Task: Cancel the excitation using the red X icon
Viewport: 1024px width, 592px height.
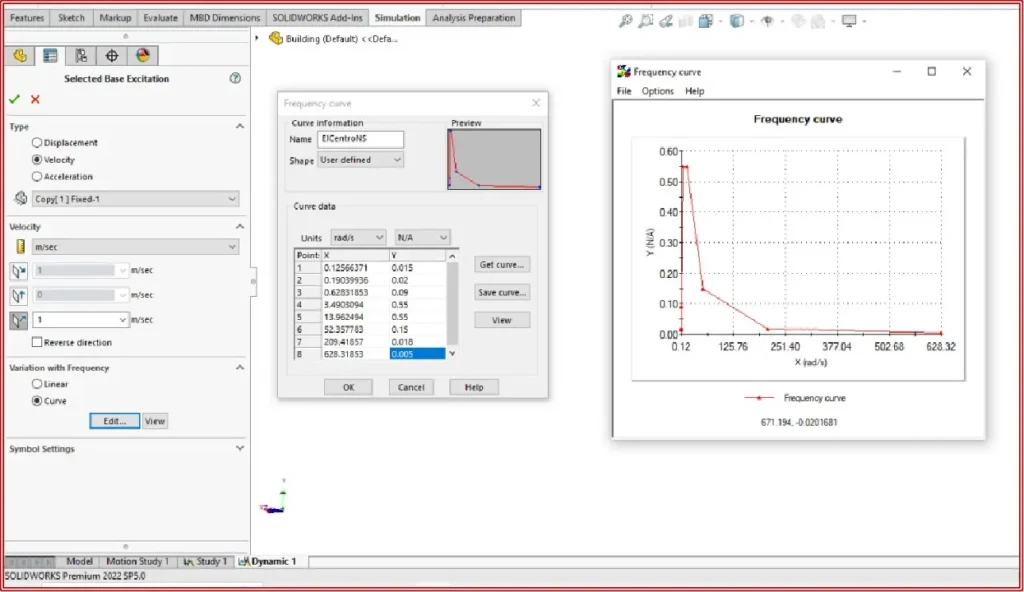Action: point(34,99)
